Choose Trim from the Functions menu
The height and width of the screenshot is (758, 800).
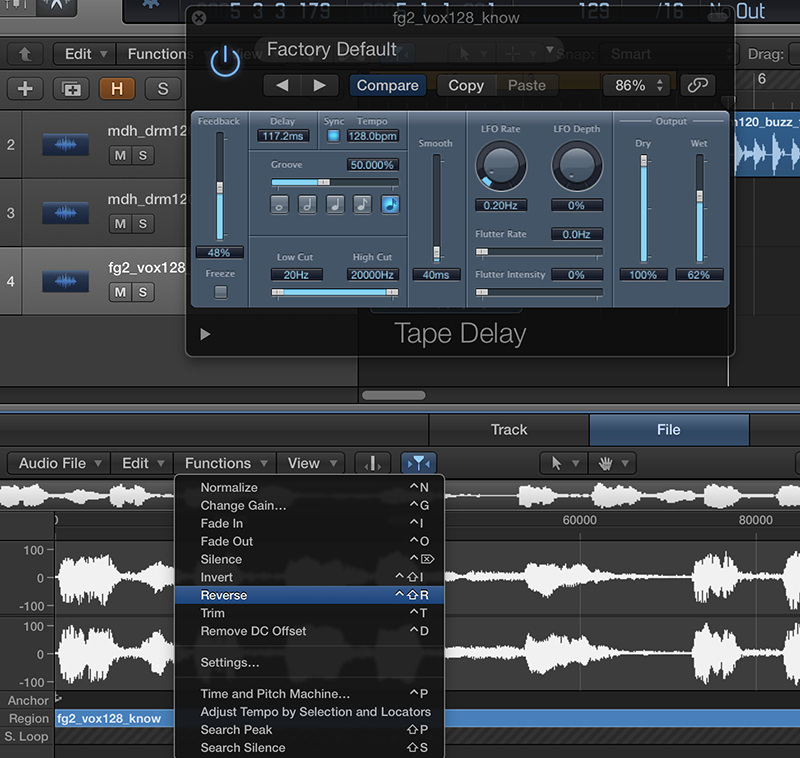coord(309,613)
